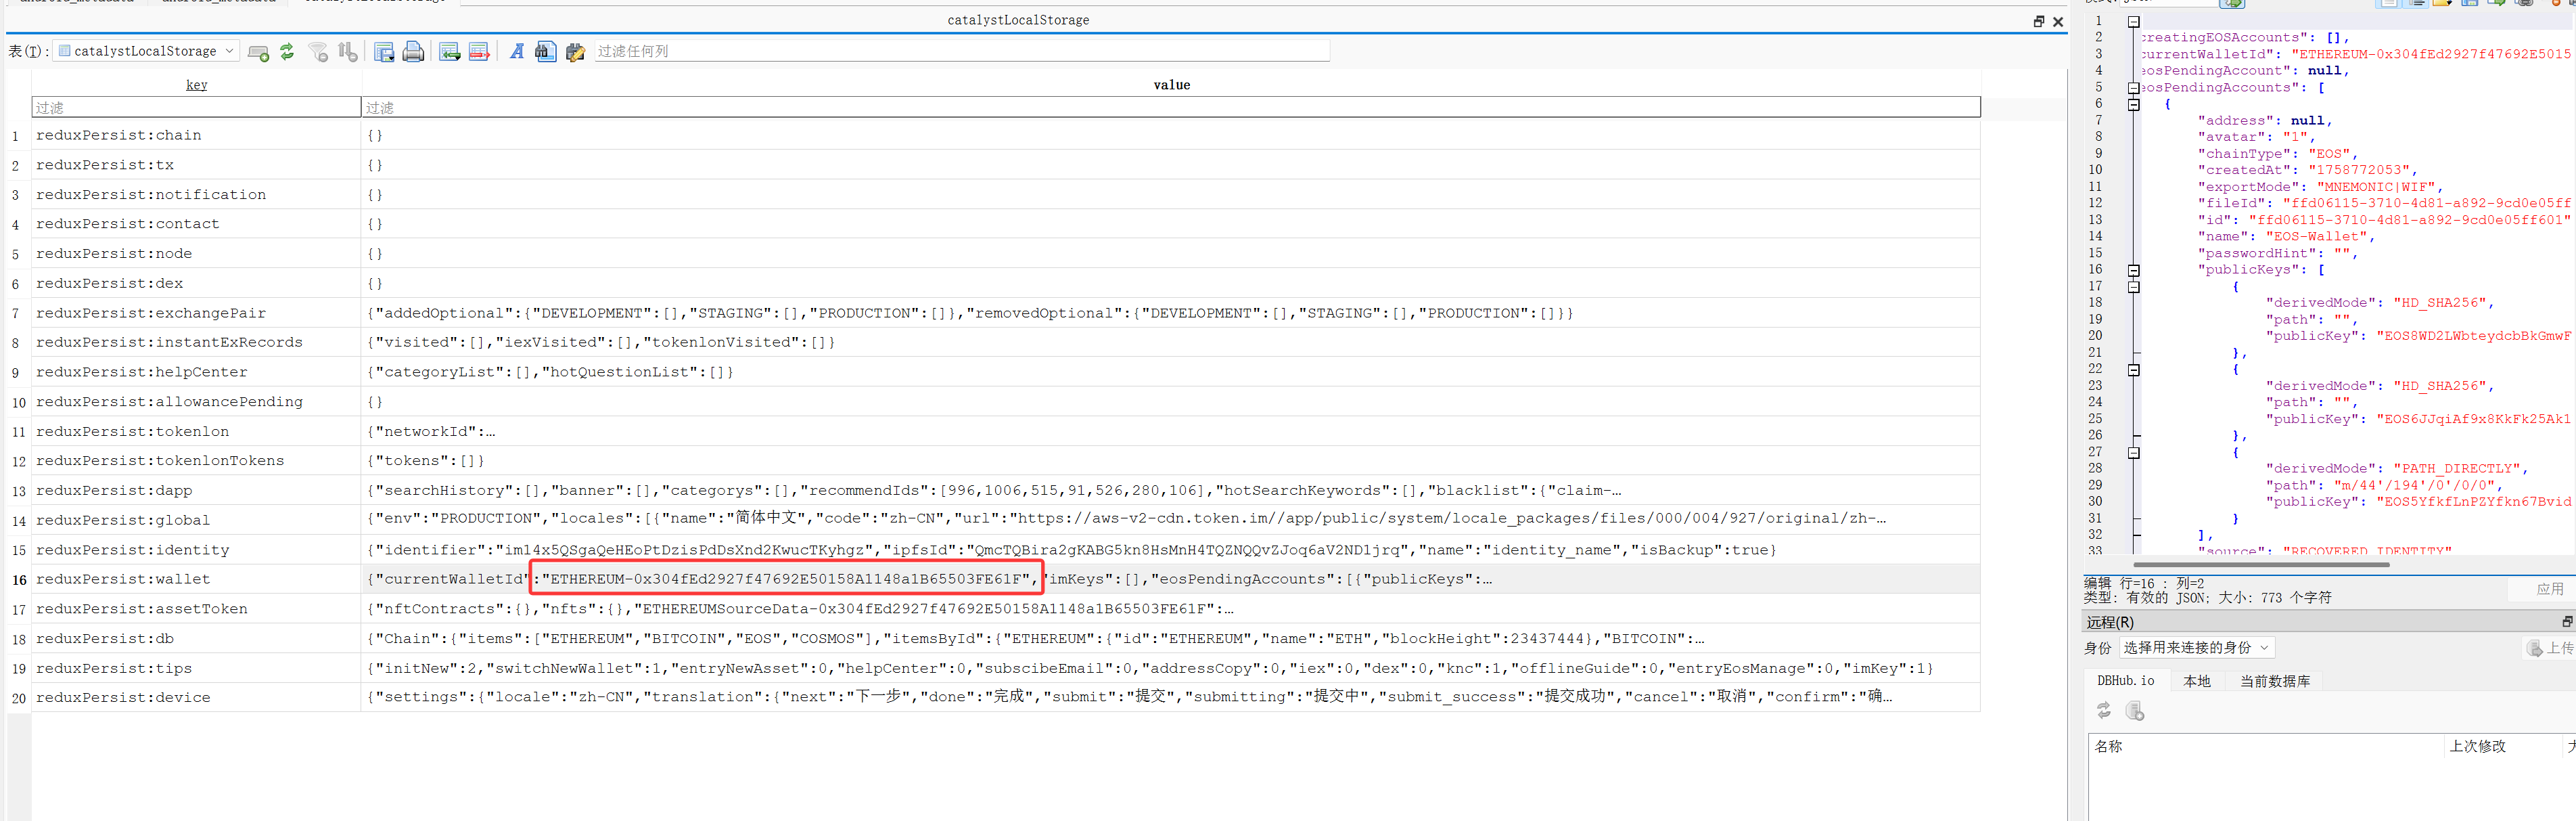Click the find binoculars icon
Screen dimensions: 2576x821
[545, 52]
